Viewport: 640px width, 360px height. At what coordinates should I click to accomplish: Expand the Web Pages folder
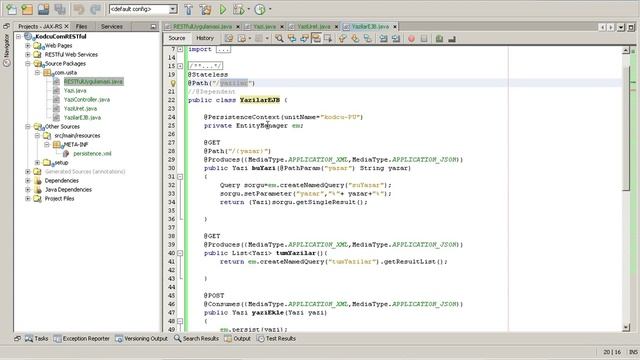[28, 45]
